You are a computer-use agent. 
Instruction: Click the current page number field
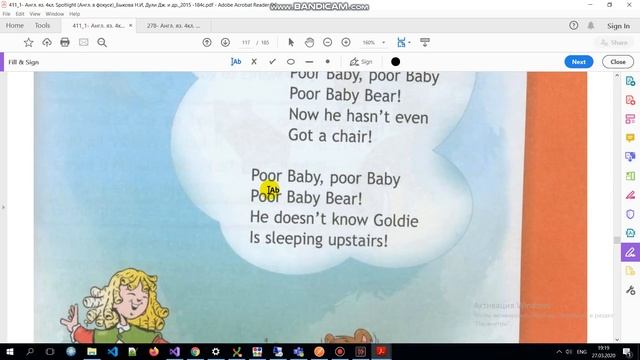coord(246,42)
